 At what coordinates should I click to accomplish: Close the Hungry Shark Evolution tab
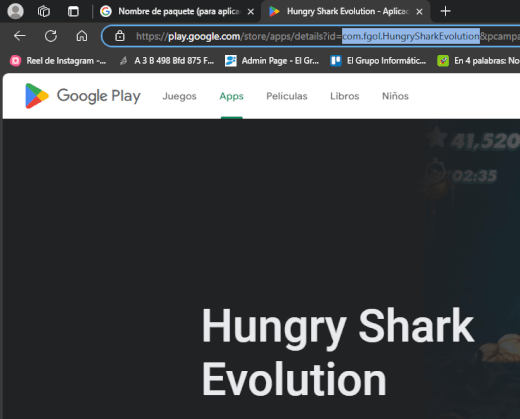pyautogui.click(x=419, y=12)
